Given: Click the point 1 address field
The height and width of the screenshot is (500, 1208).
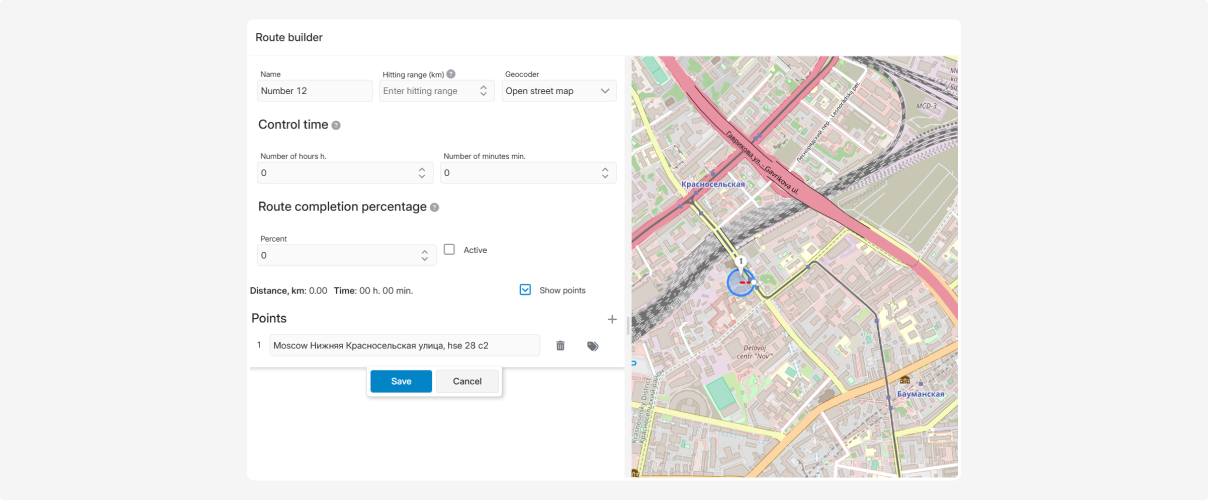Looking at the screenshot, I should click(404, 346).
